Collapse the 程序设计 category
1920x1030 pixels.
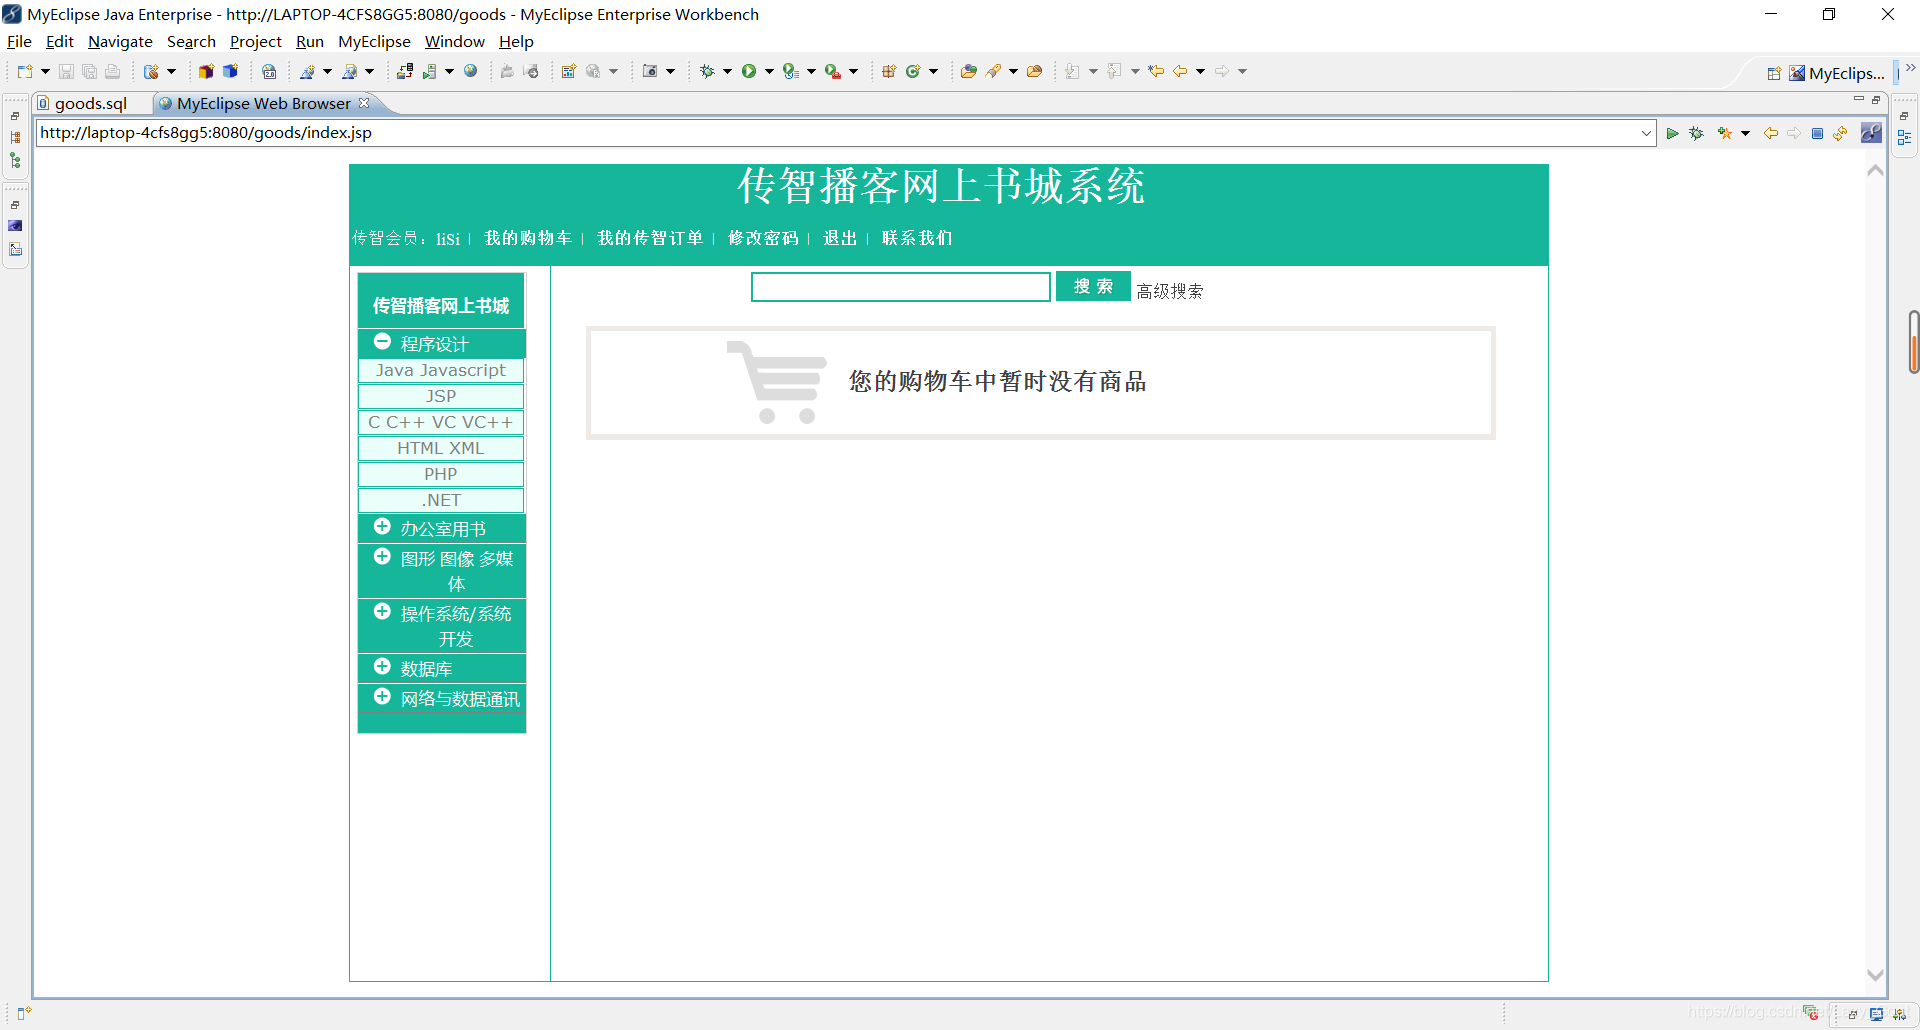(382, 341)
